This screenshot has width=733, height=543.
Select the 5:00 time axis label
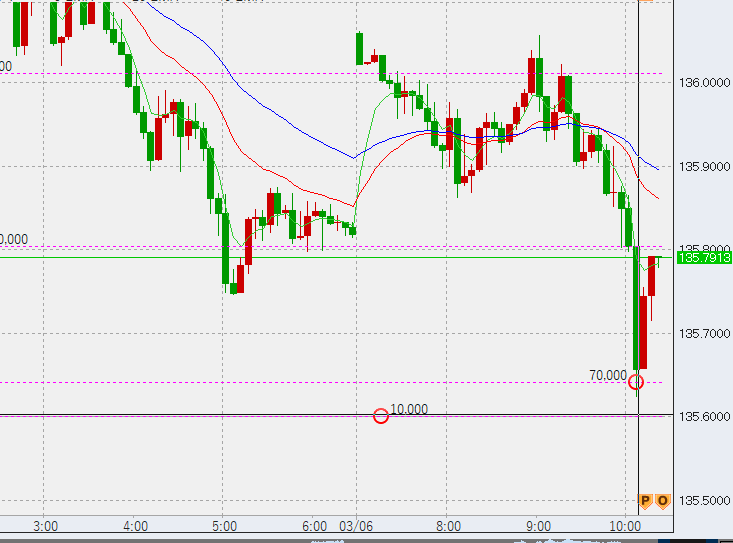click(x=224, y=526)
